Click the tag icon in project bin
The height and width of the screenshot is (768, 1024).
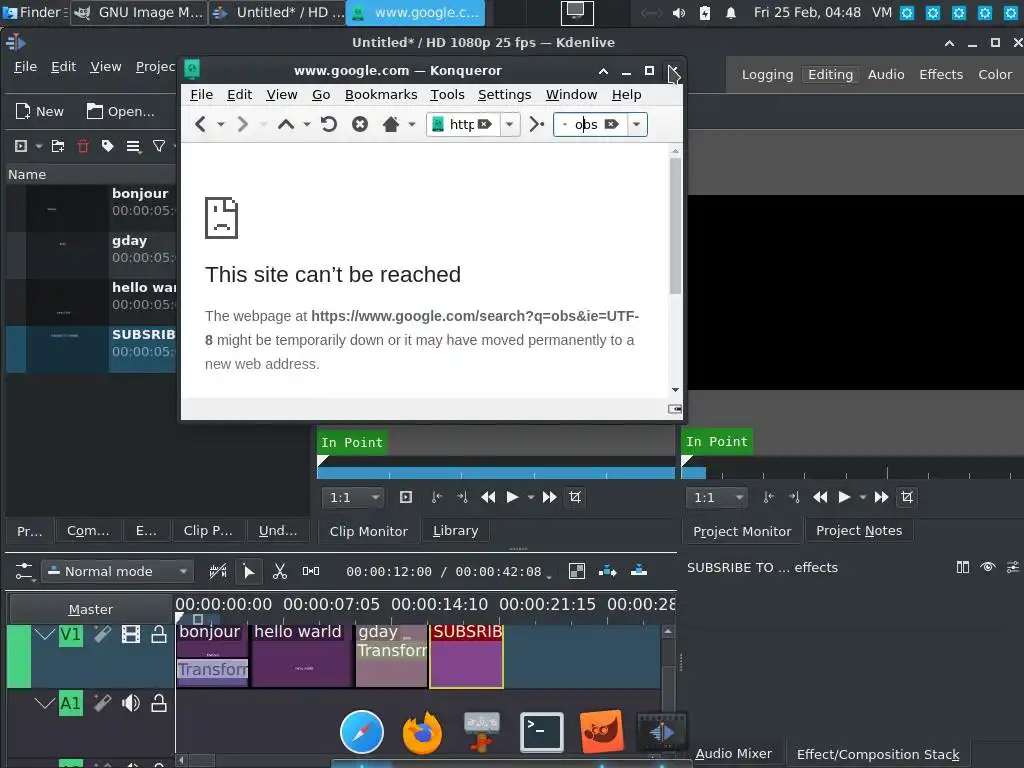point(108,146)
